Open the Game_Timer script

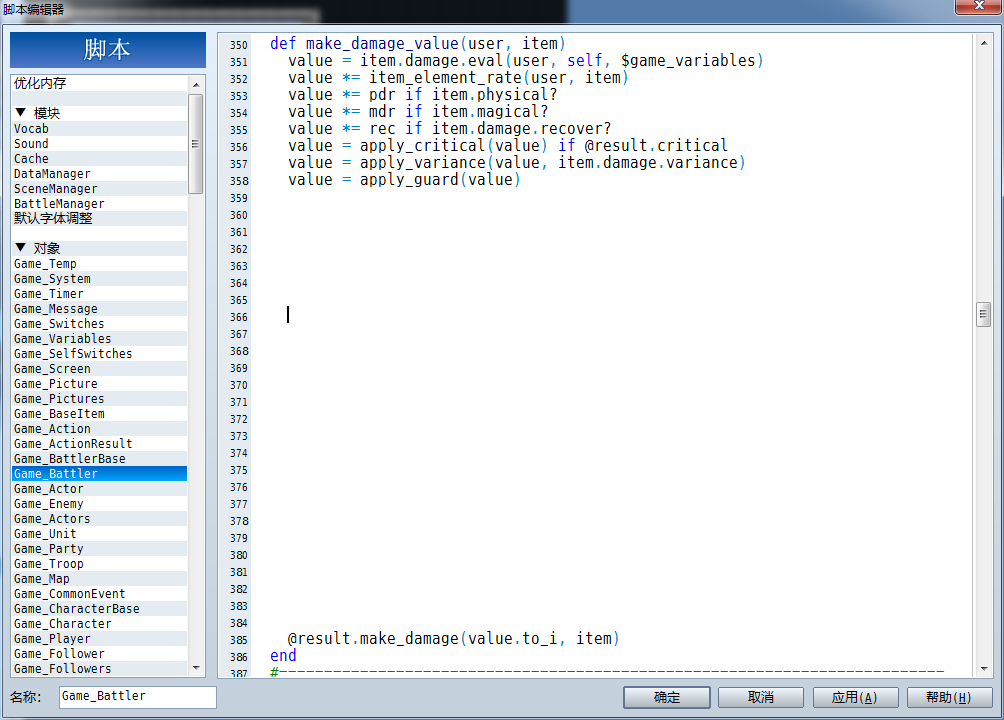(x=100, y=294)
